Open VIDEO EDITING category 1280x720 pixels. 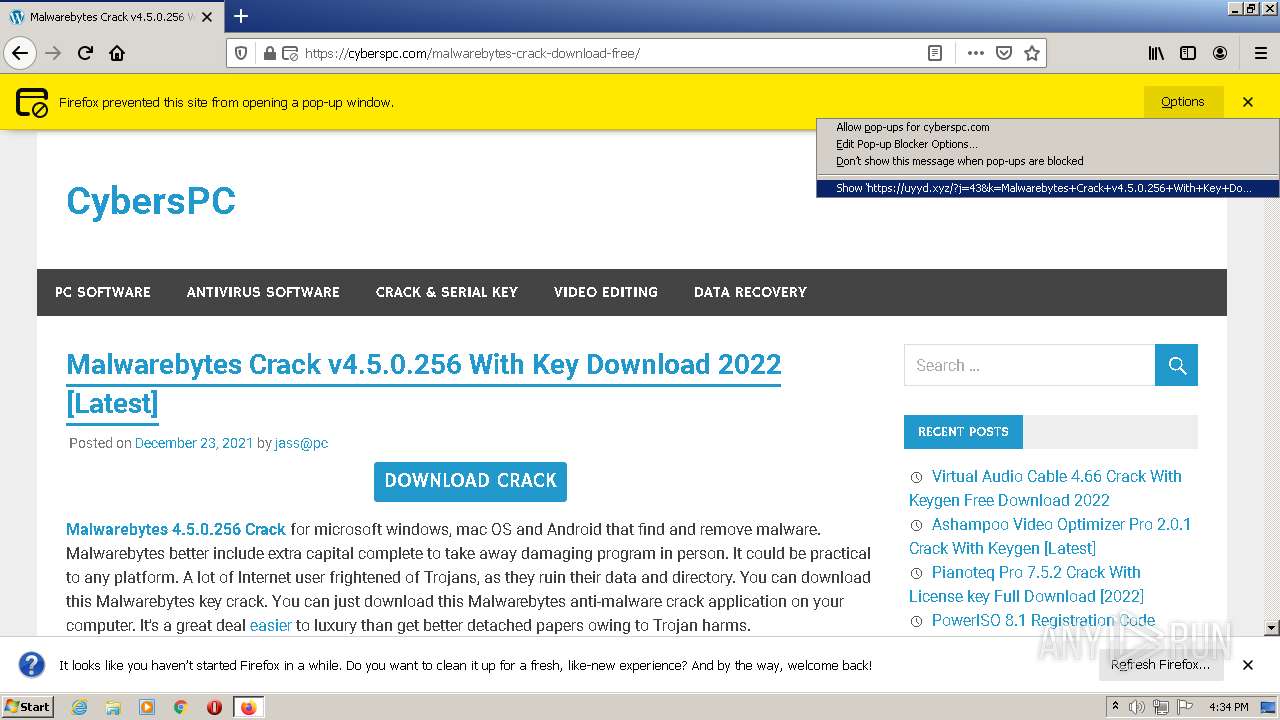(606, 292)
